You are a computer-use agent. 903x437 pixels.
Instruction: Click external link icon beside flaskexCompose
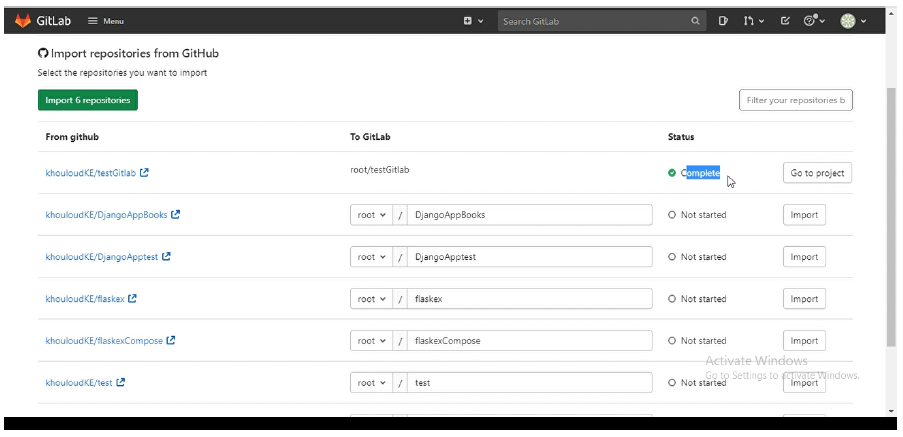coord(170,340)
